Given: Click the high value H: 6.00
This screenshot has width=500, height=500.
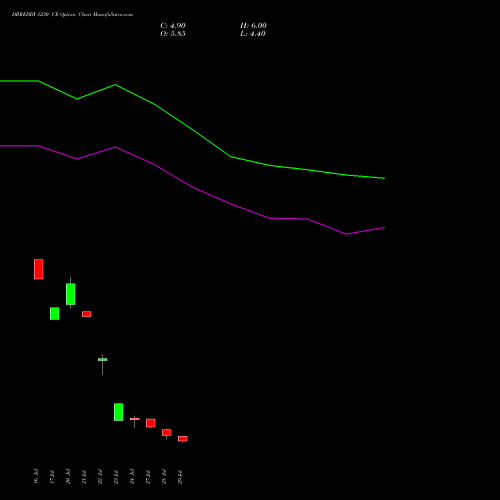Looking at the screenshot, I should pyautogui.click(x=253, y=26).
